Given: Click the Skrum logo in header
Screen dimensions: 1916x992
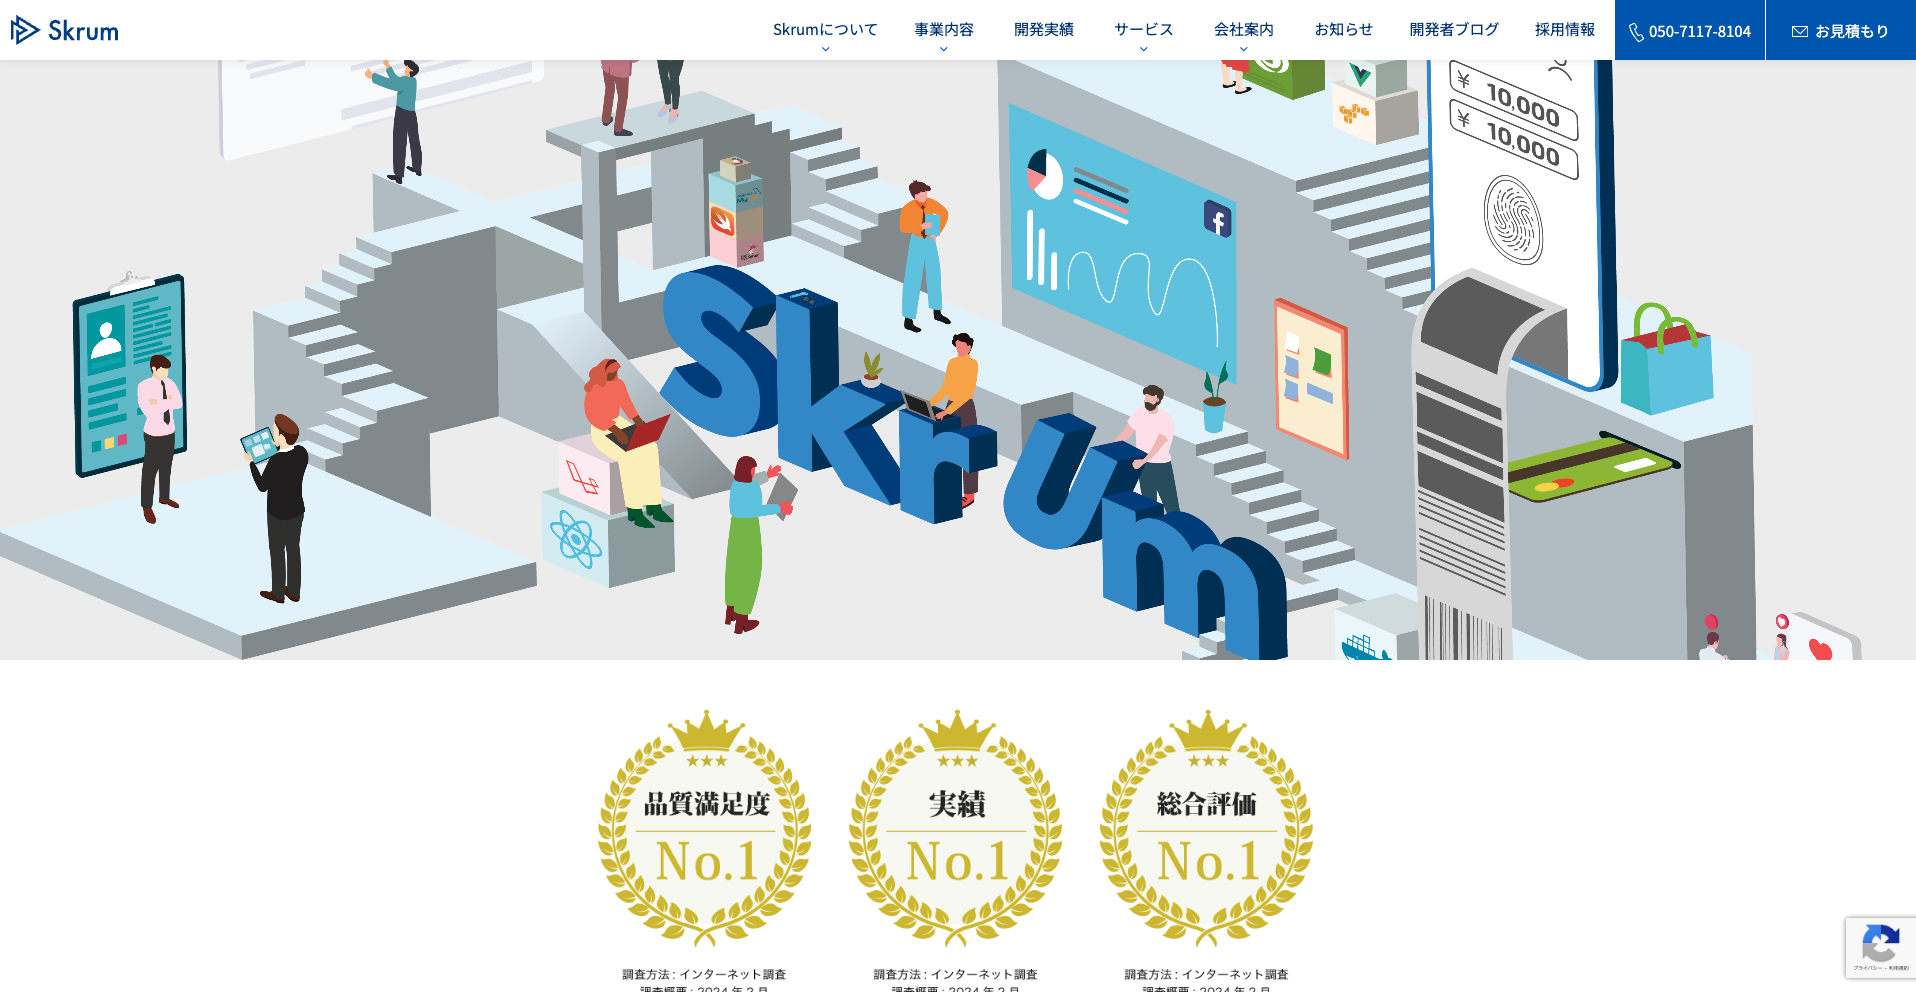Looking at the screenshot, I should click(65, 30).
